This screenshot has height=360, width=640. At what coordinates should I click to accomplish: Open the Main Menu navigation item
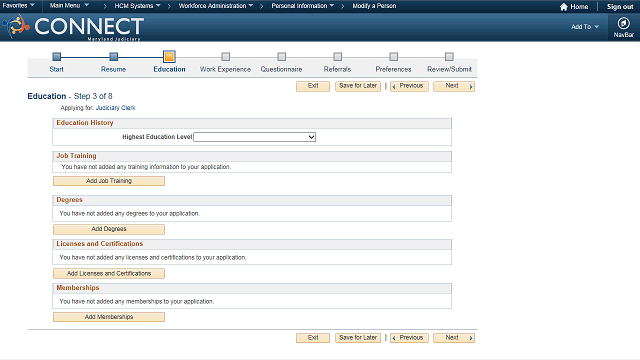(x=69, y=6)
